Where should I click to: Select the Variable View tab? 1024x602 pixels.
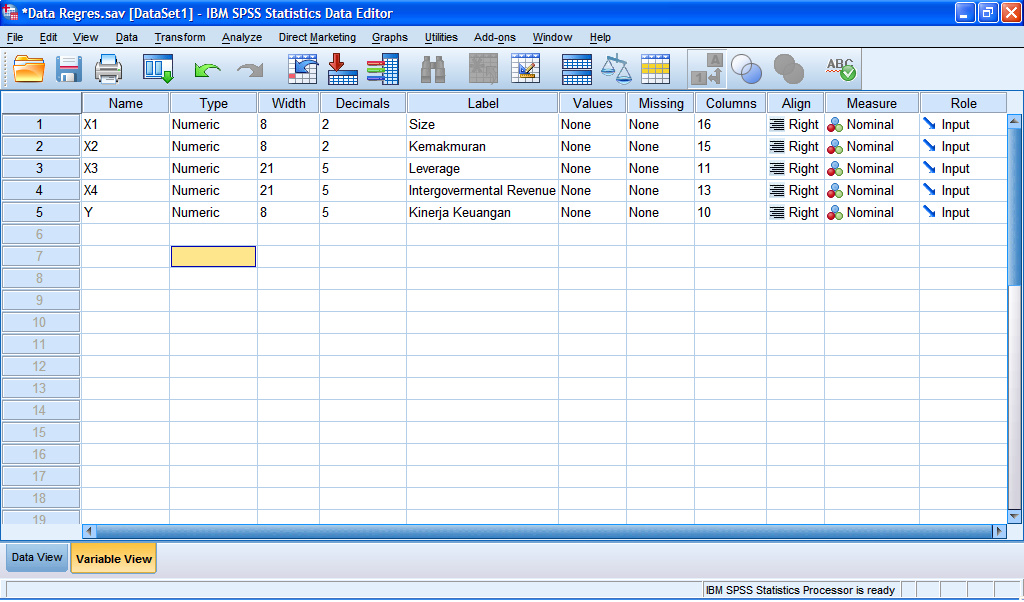(x=114, y=559)
